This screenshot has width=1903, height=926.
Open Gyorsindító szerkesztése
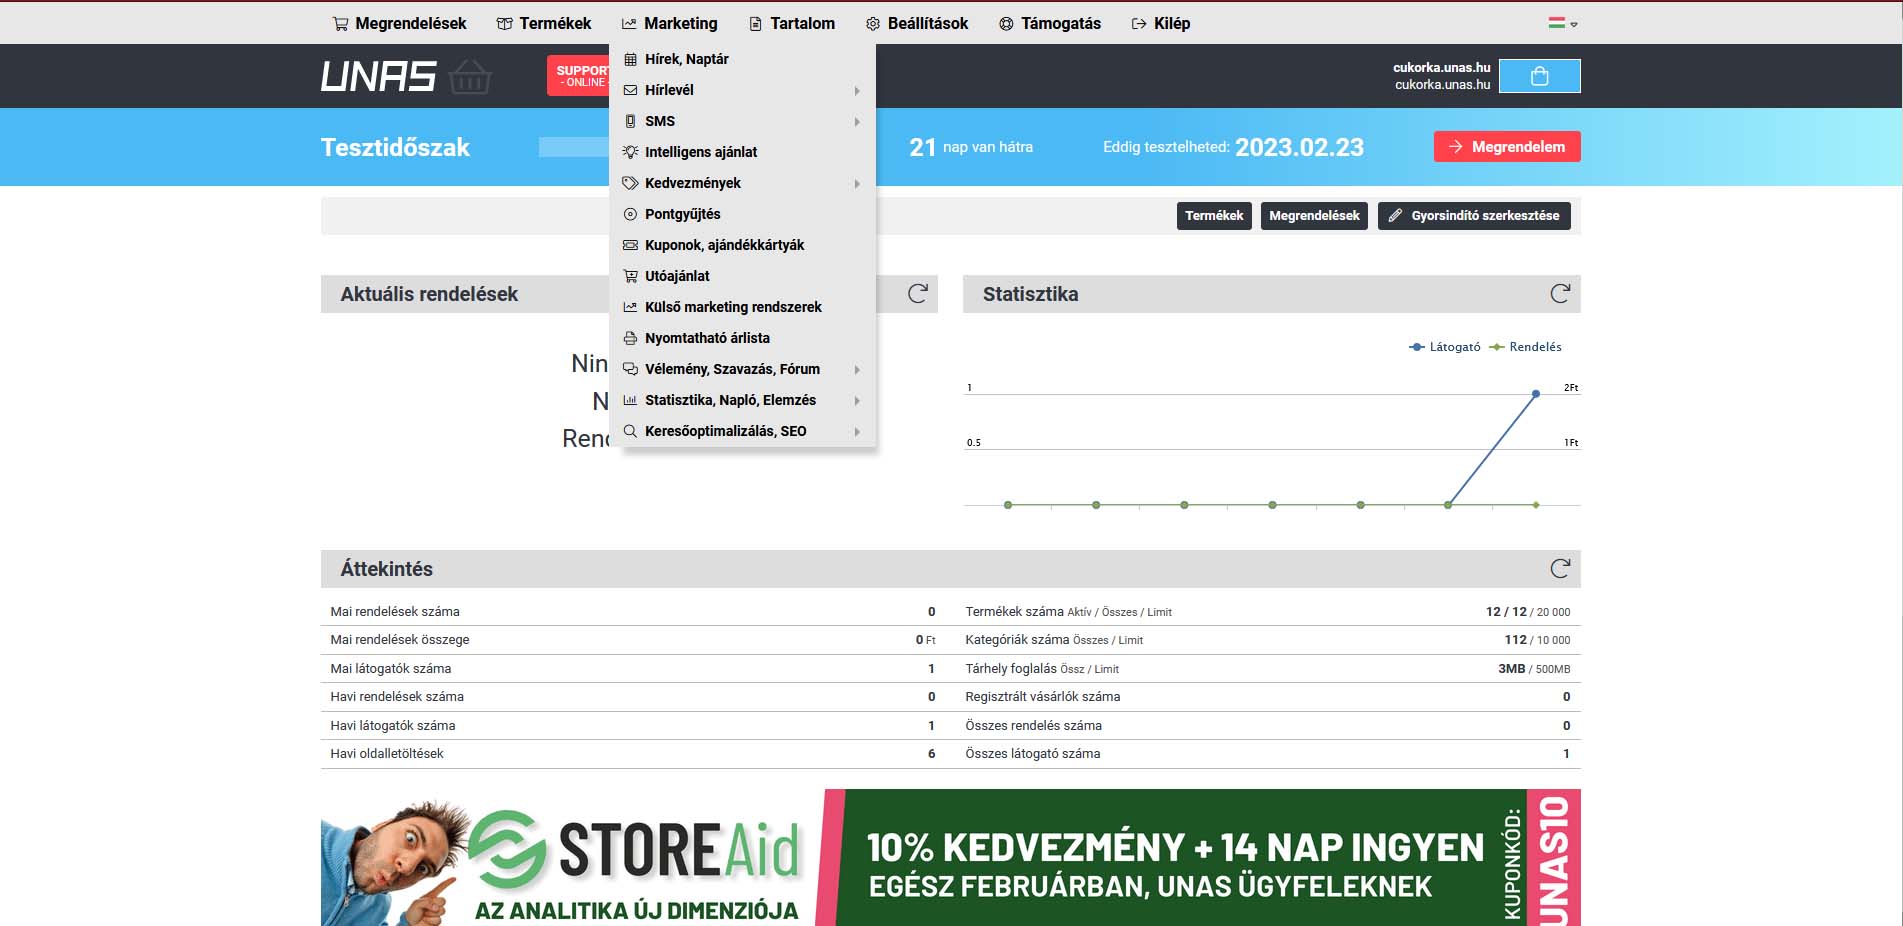1474,216
